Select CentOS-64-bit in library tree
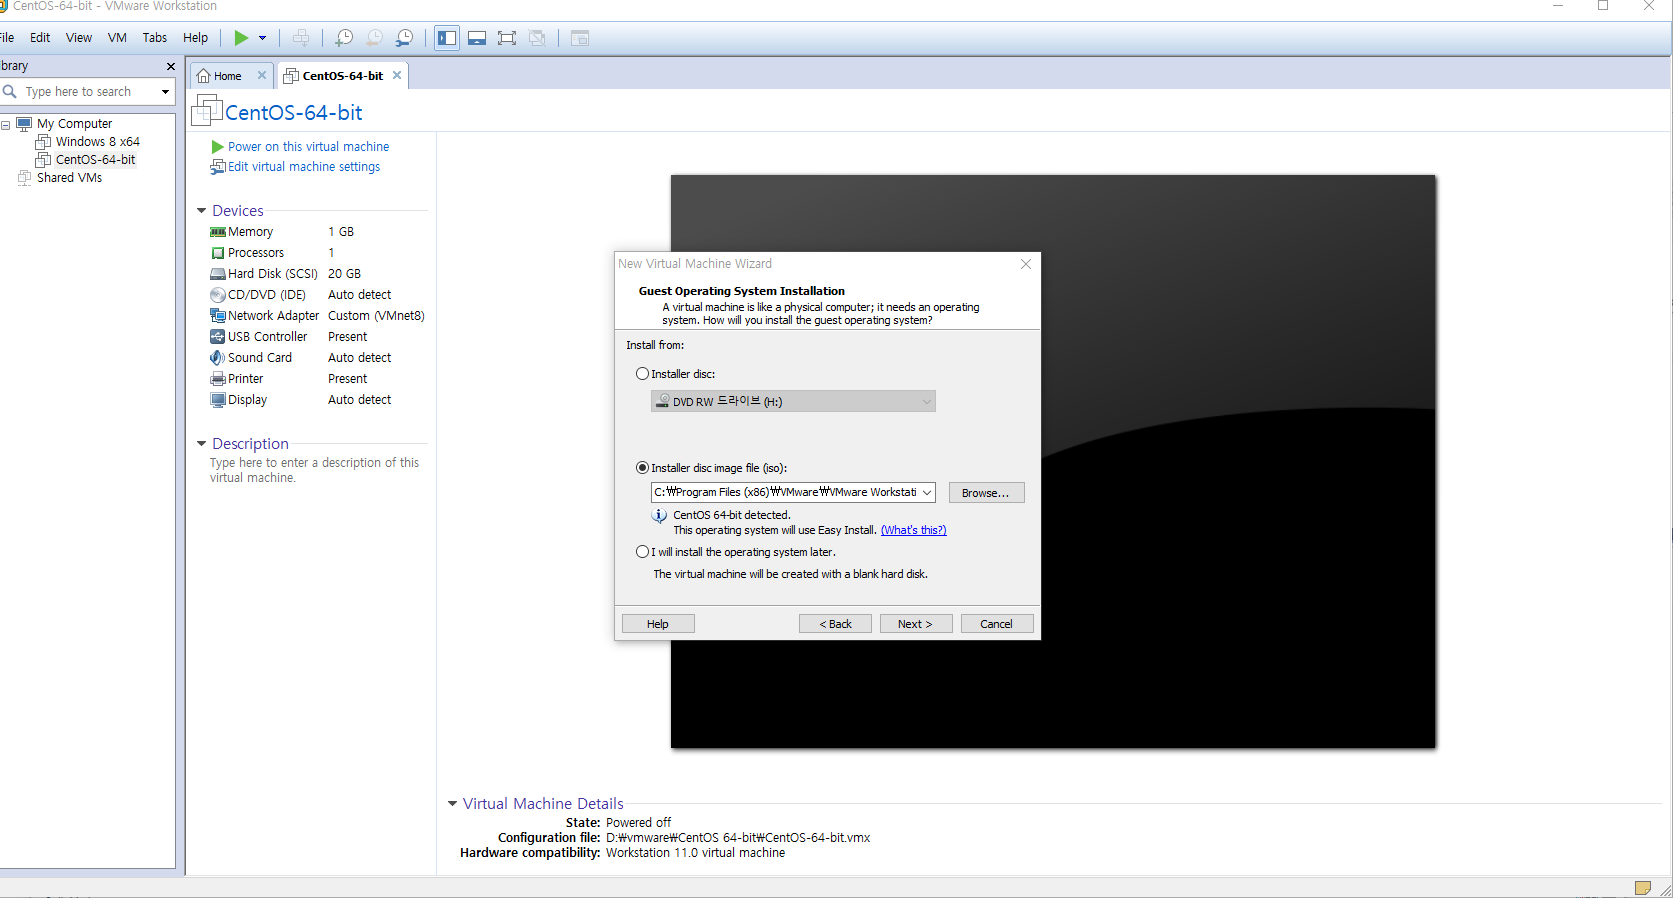The height and width of the screenshot is (898, 1673). (95, 160)
